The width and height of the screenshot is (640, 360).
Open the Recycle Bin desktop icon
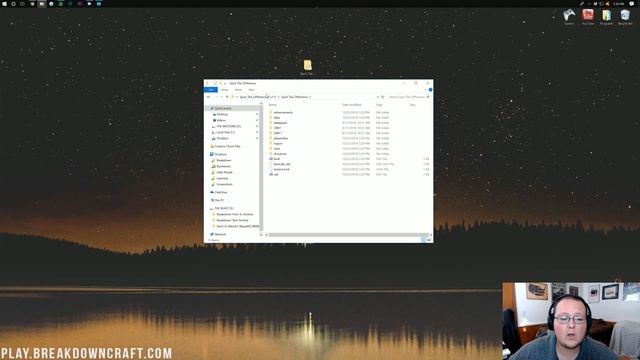click(625, 16)
